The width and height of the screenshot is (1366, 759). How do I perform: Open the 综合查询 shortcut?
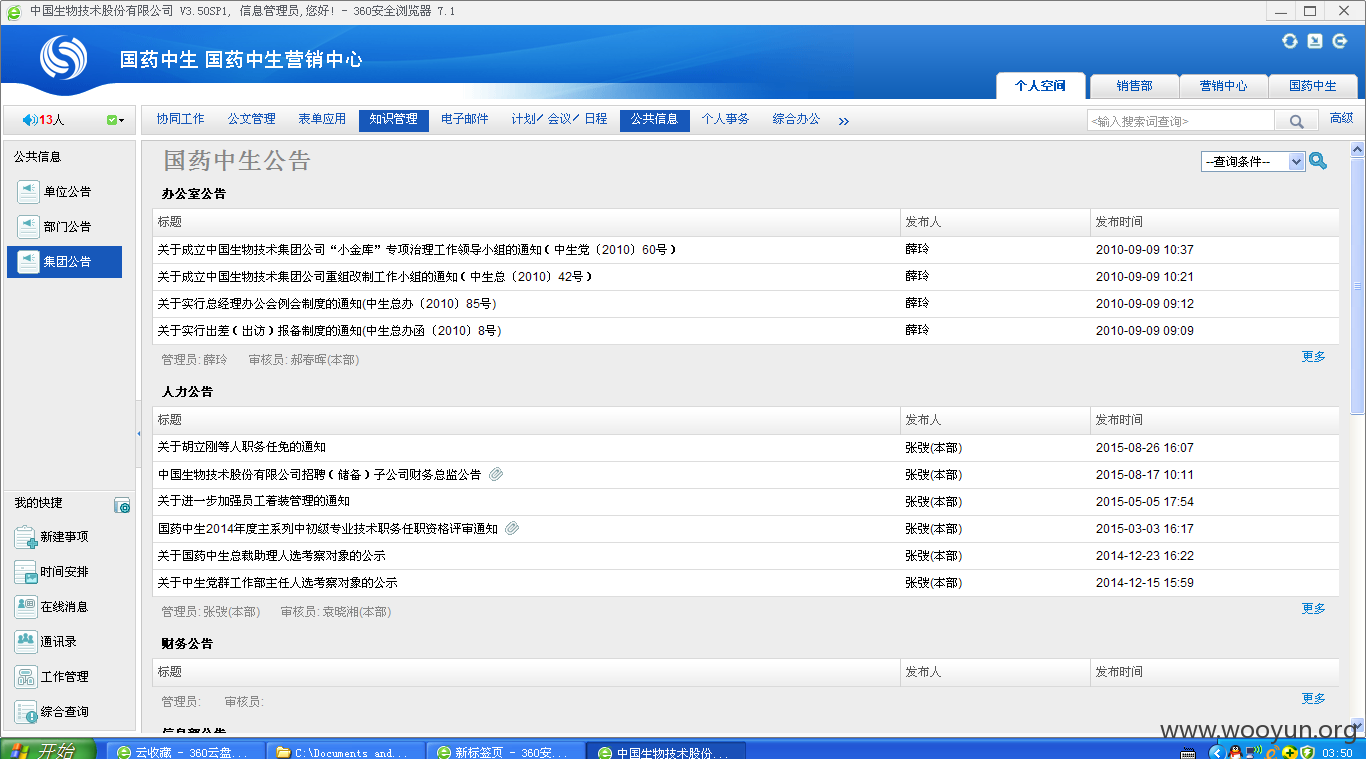52,712
